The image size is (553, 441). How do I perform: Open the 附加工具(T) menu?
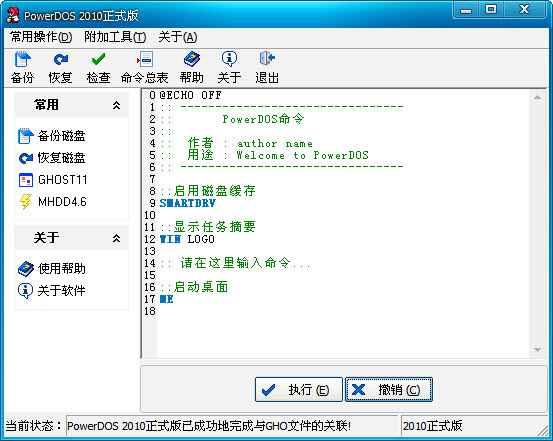pos(115,37)
